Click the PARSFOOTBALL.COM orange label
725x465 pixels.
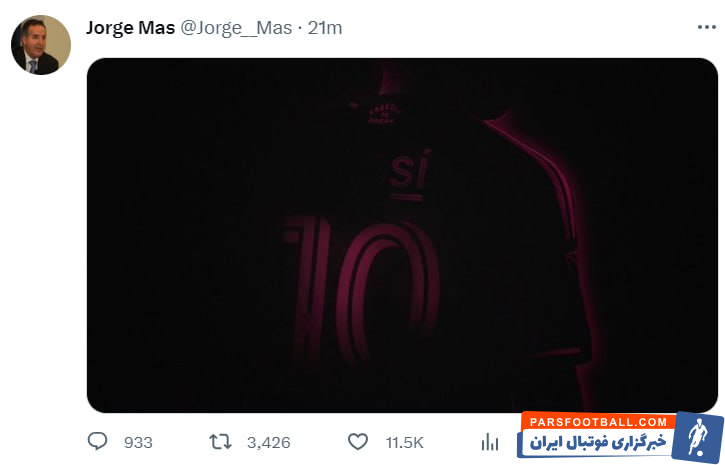(598, 422)
